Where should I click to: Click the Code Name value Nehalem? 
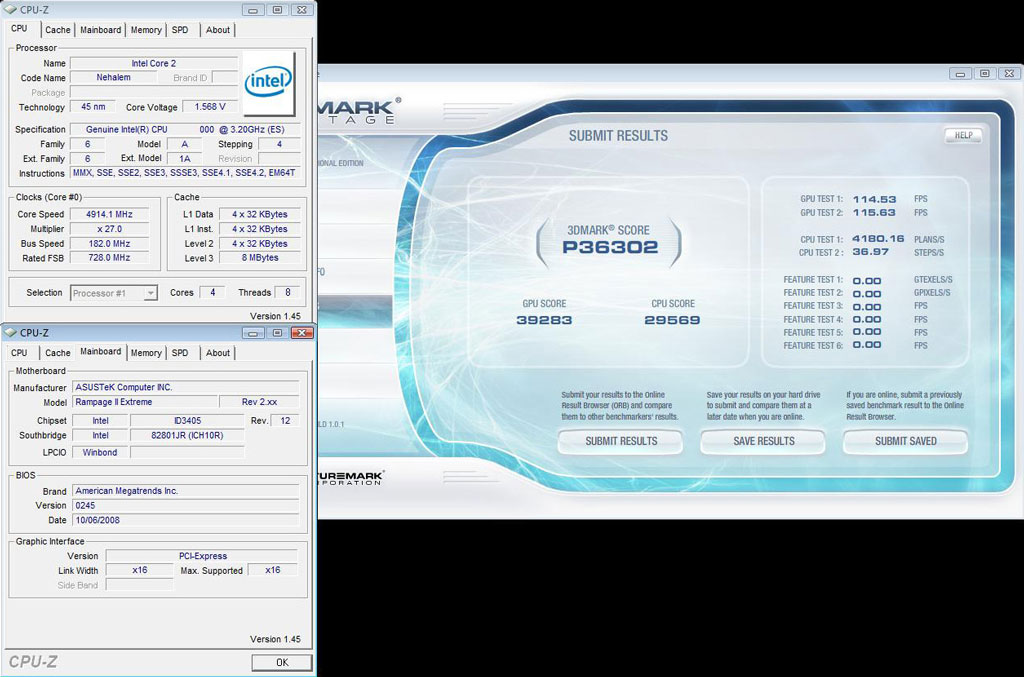[x=114, y=77]
